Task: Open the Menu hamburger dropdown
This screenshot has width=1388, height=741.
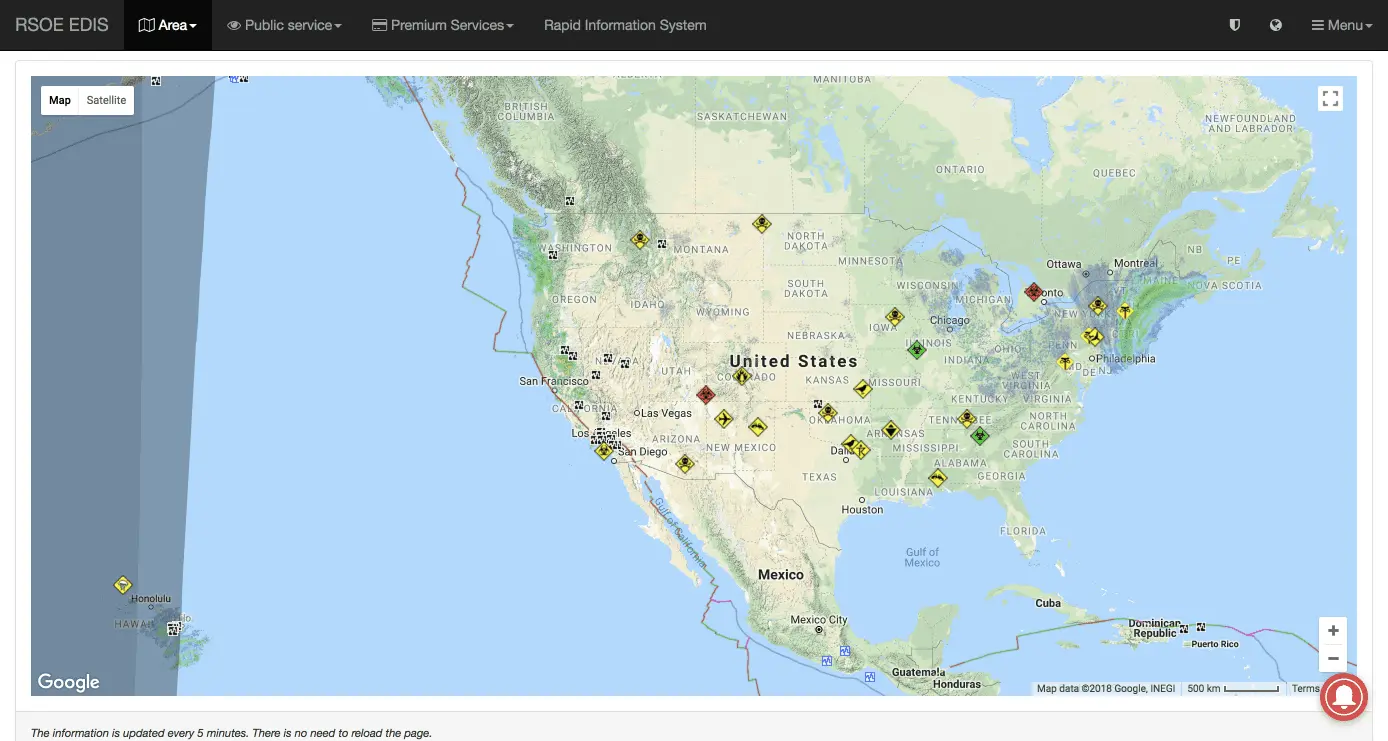Action: pos(1341,25)
